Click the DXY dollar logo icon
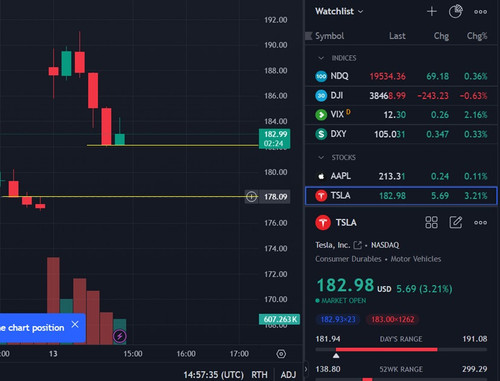 tap(321, 134)
